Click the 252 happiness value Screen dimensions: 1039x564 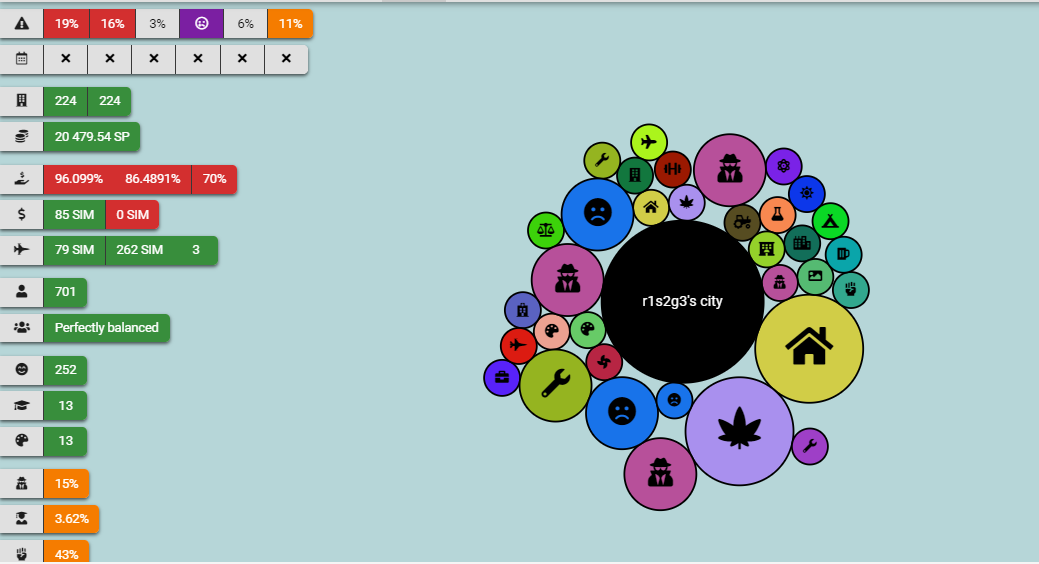(x=65, y=370)
